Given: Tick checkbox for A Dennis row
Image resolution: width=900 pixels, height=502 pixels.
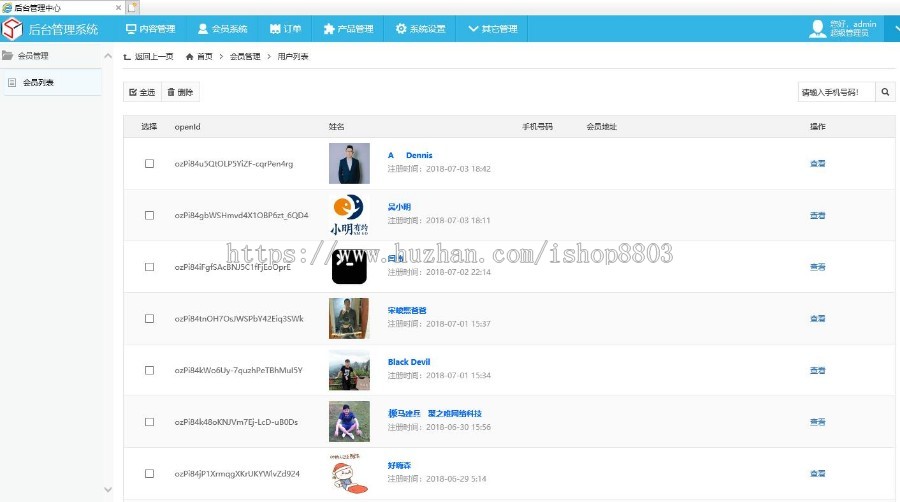Looking at the screenshot, I should tap(149, 164).
